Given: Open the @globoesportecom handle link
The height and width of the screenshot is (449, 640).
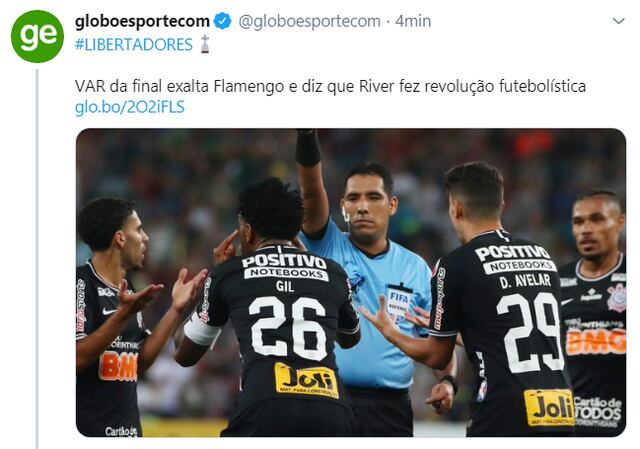Looking at the screenshot, I should [309, 21].
